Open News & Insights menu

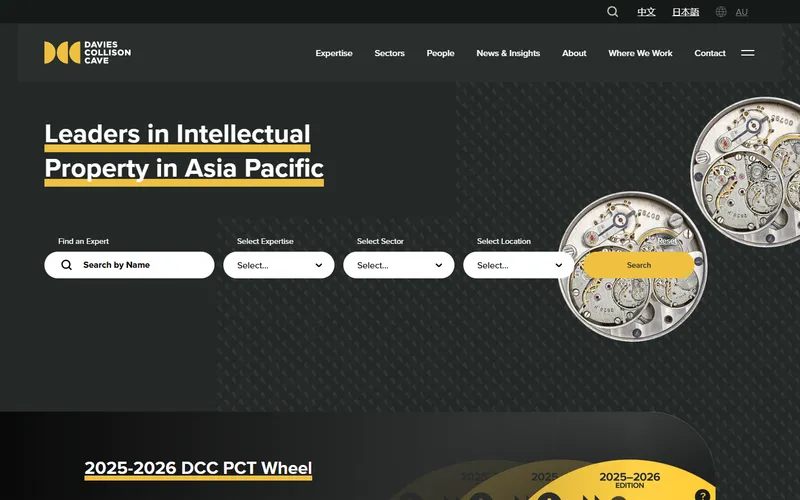pos(508,53)
